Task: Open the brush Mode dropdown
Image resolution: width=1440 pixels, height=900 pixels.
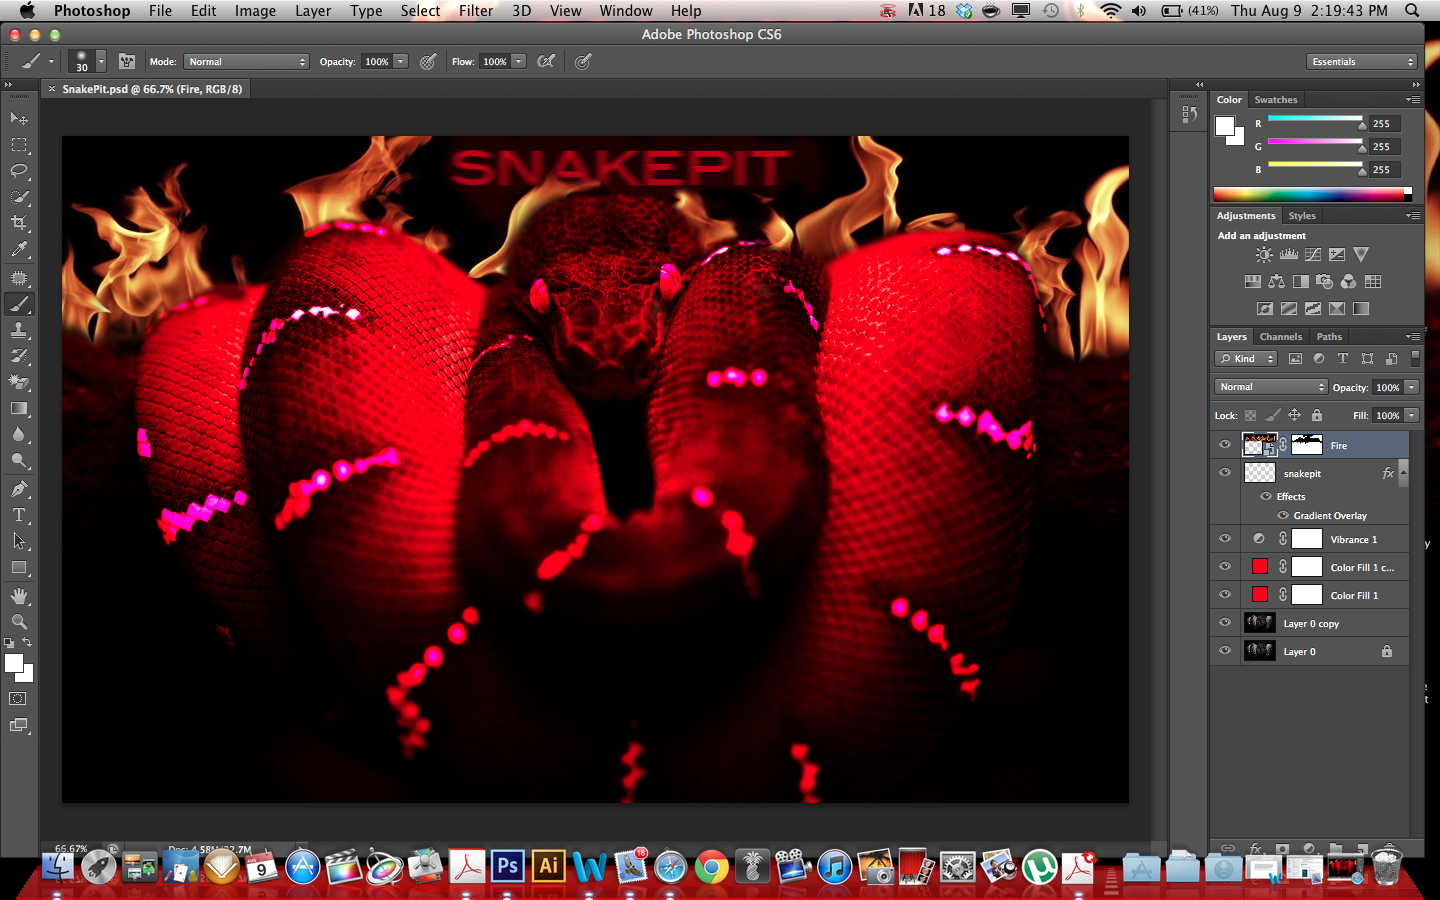Action: (x=246, y=61)
